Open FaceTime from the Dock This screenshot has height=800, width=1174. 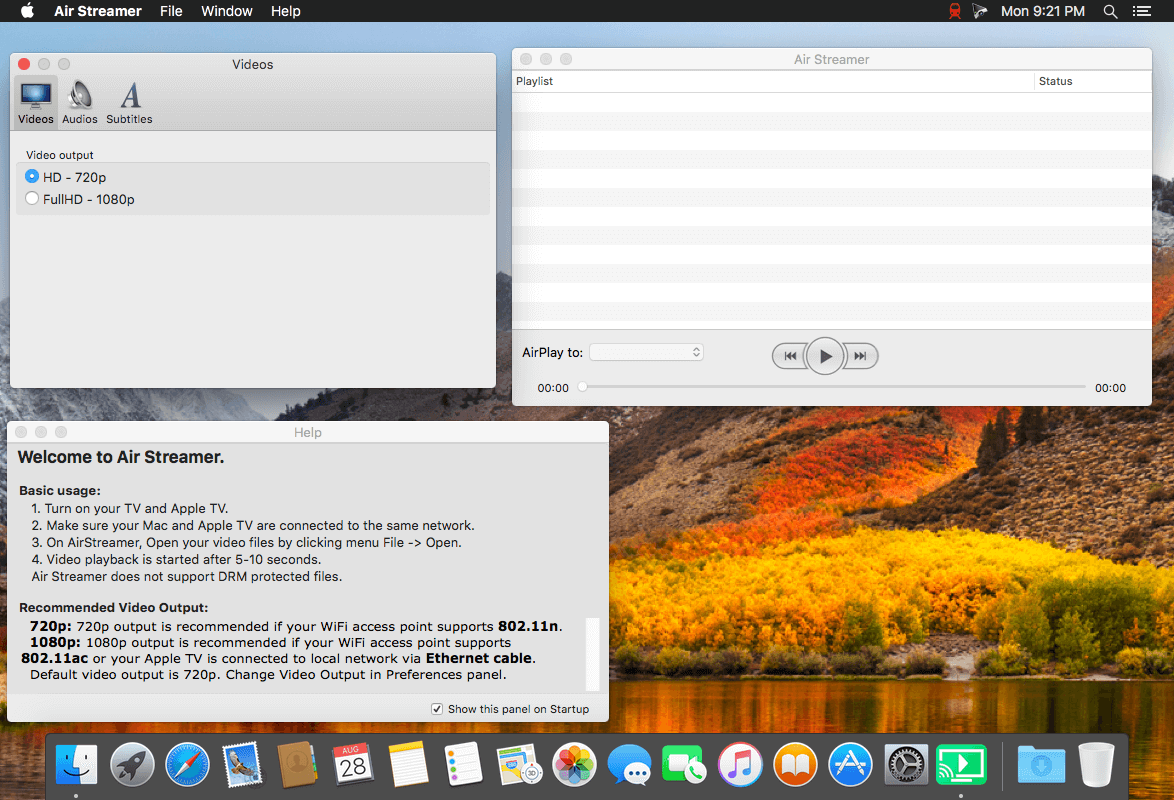click(x=684, y=765)
